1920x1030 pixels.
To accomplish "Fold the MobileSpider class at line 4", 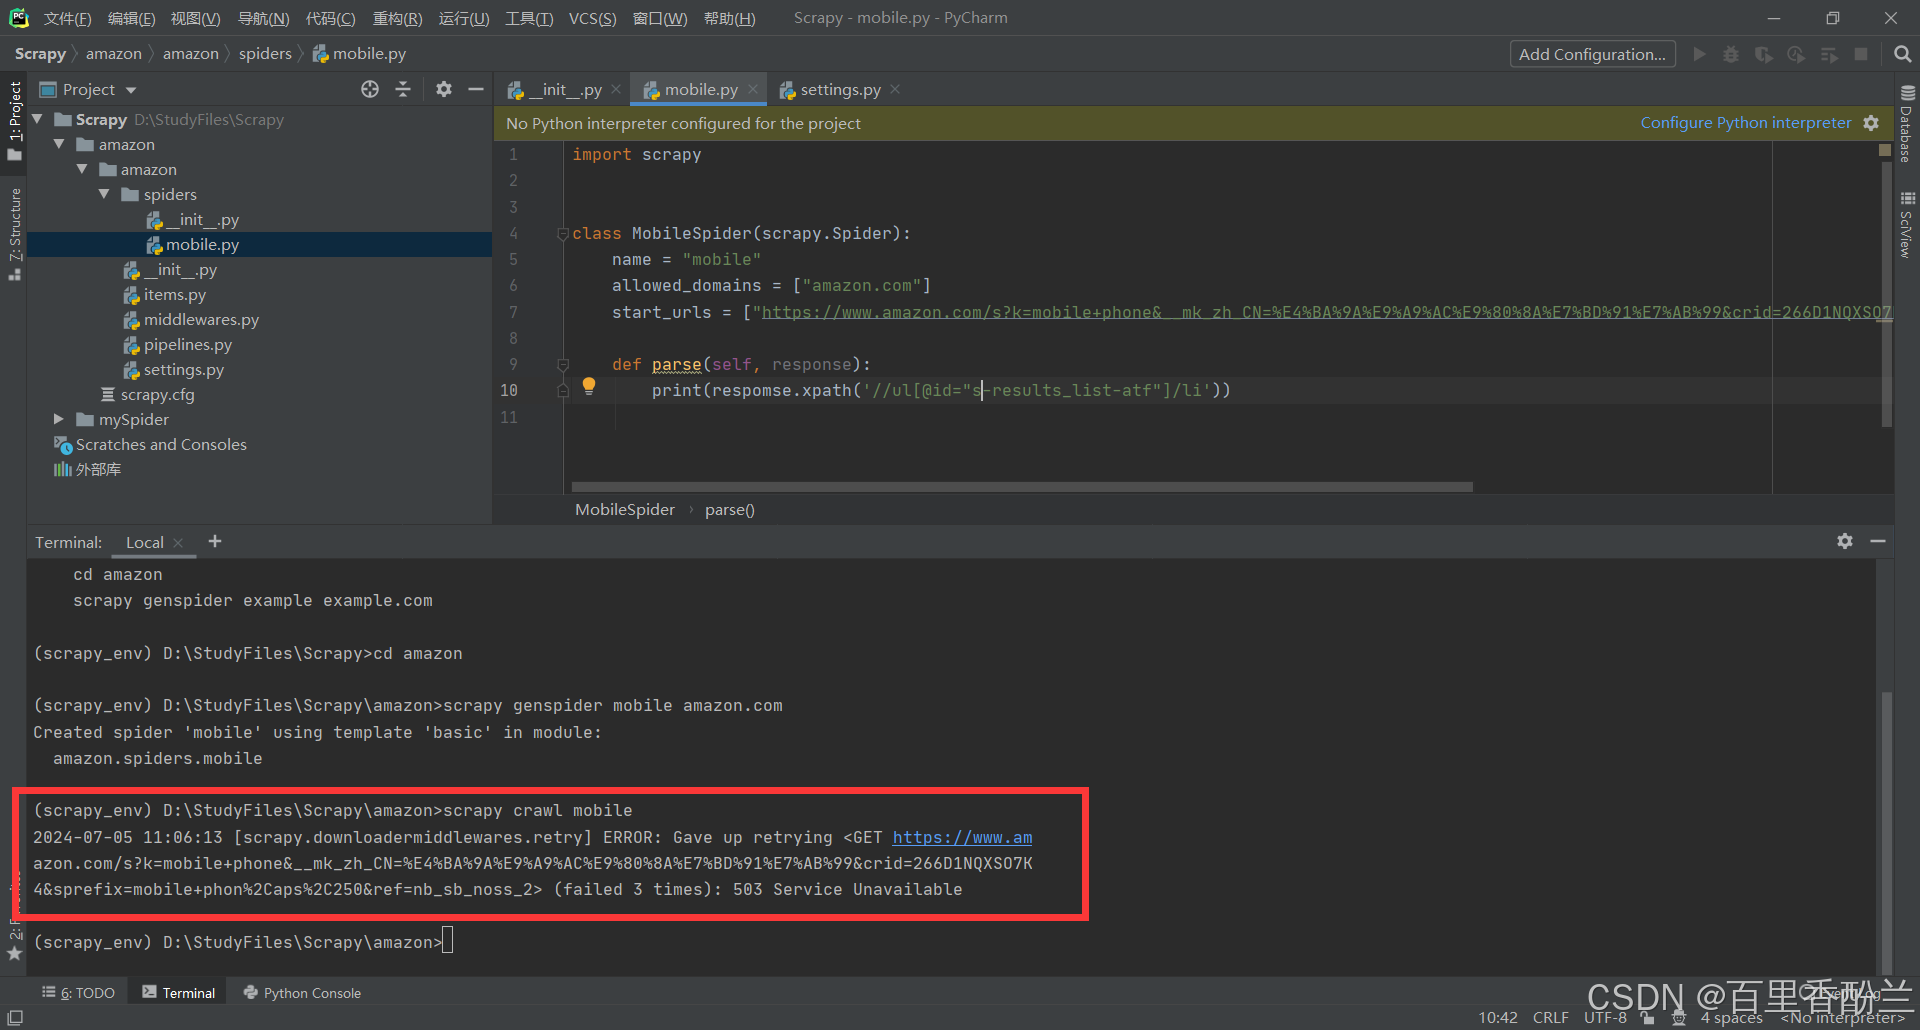I will tap(563, 234).
